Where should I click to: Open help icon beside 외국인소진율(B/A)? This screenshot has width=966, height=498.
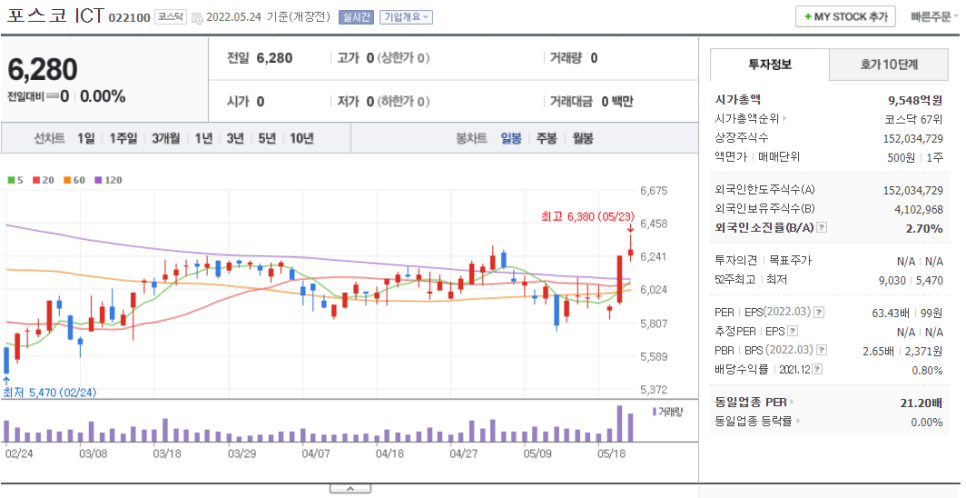coord(821,227)
